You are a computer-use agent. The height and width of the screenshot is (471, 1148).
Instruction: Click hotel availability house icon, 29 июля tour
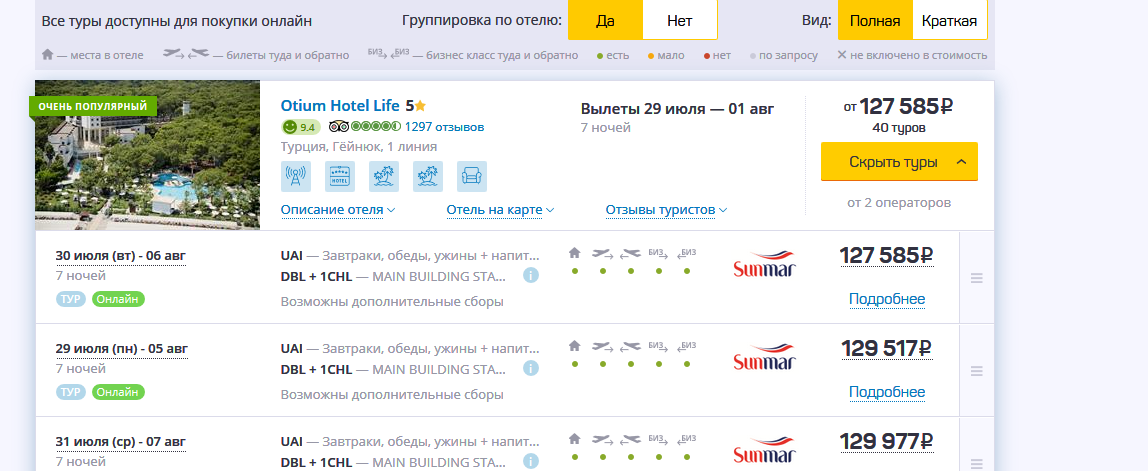click(575, 346)
